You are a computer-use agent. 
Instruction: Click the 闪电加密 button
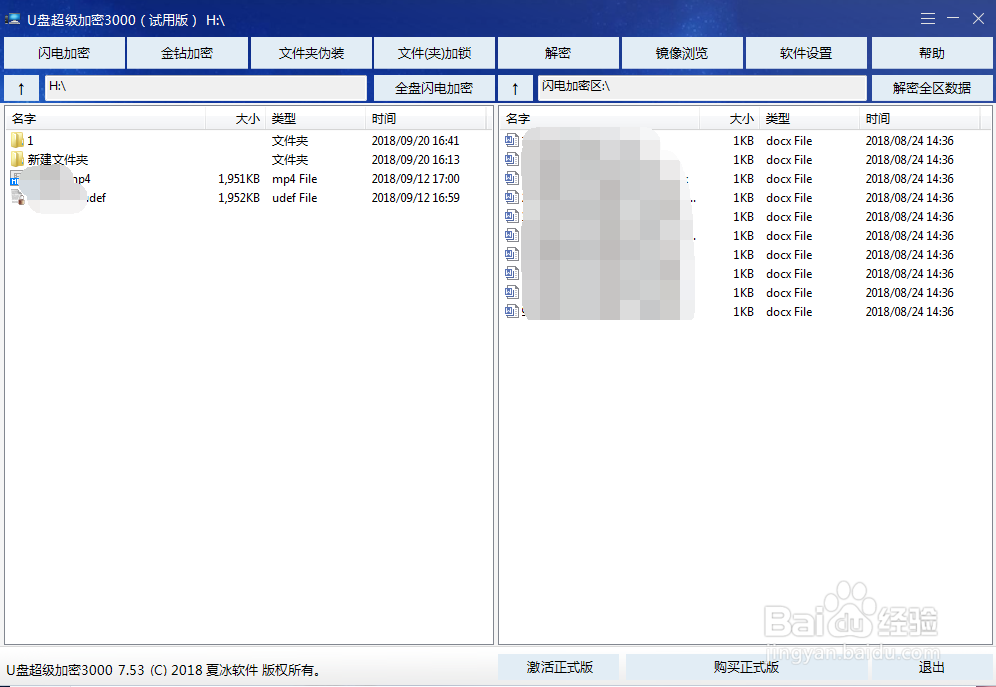(x=63, y=53)
